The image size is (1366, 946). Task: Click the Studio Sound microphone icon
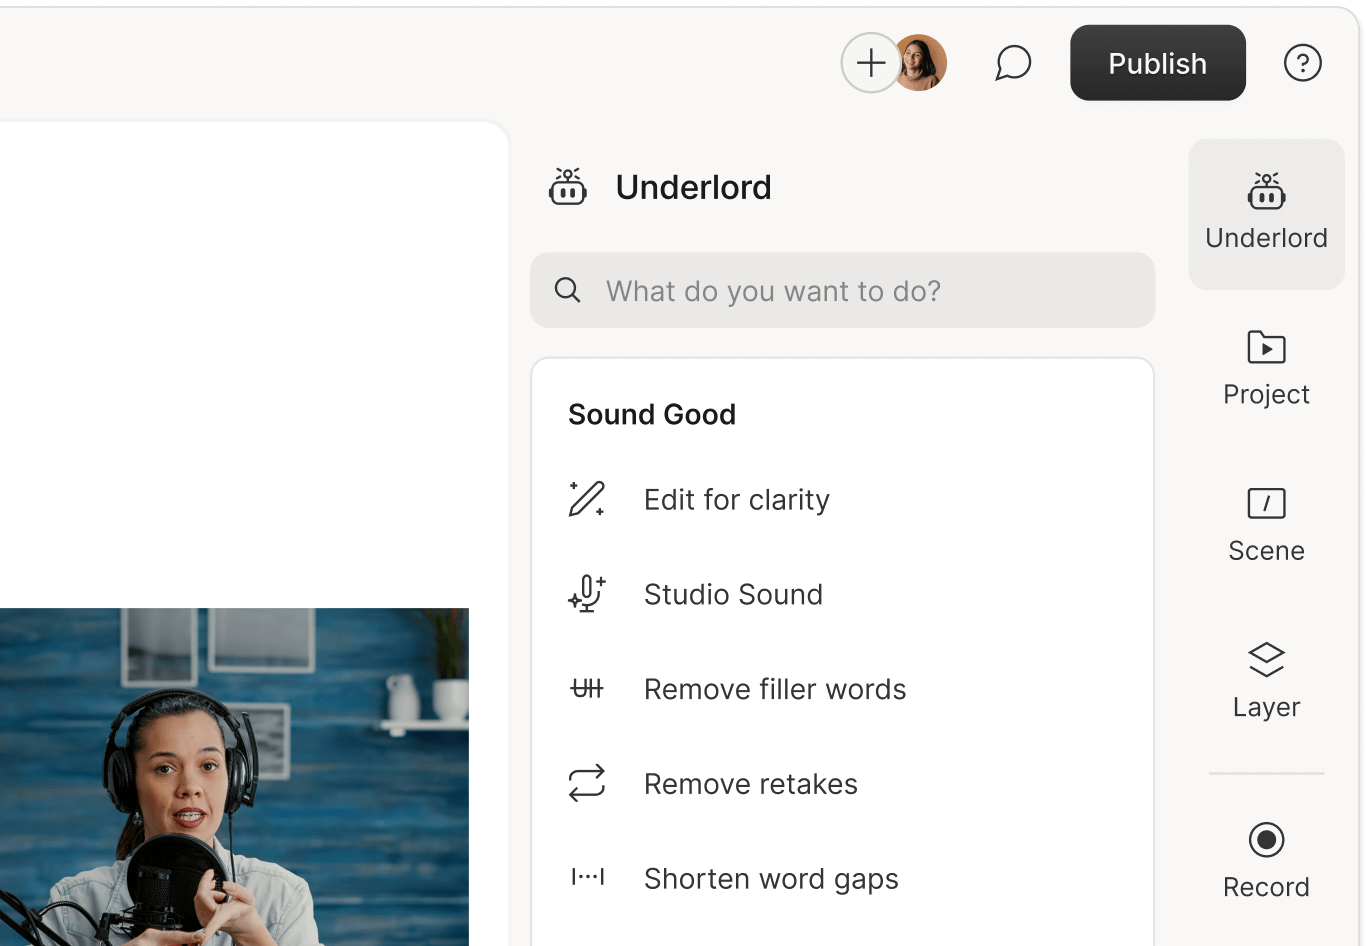click(x=587, y=594)
